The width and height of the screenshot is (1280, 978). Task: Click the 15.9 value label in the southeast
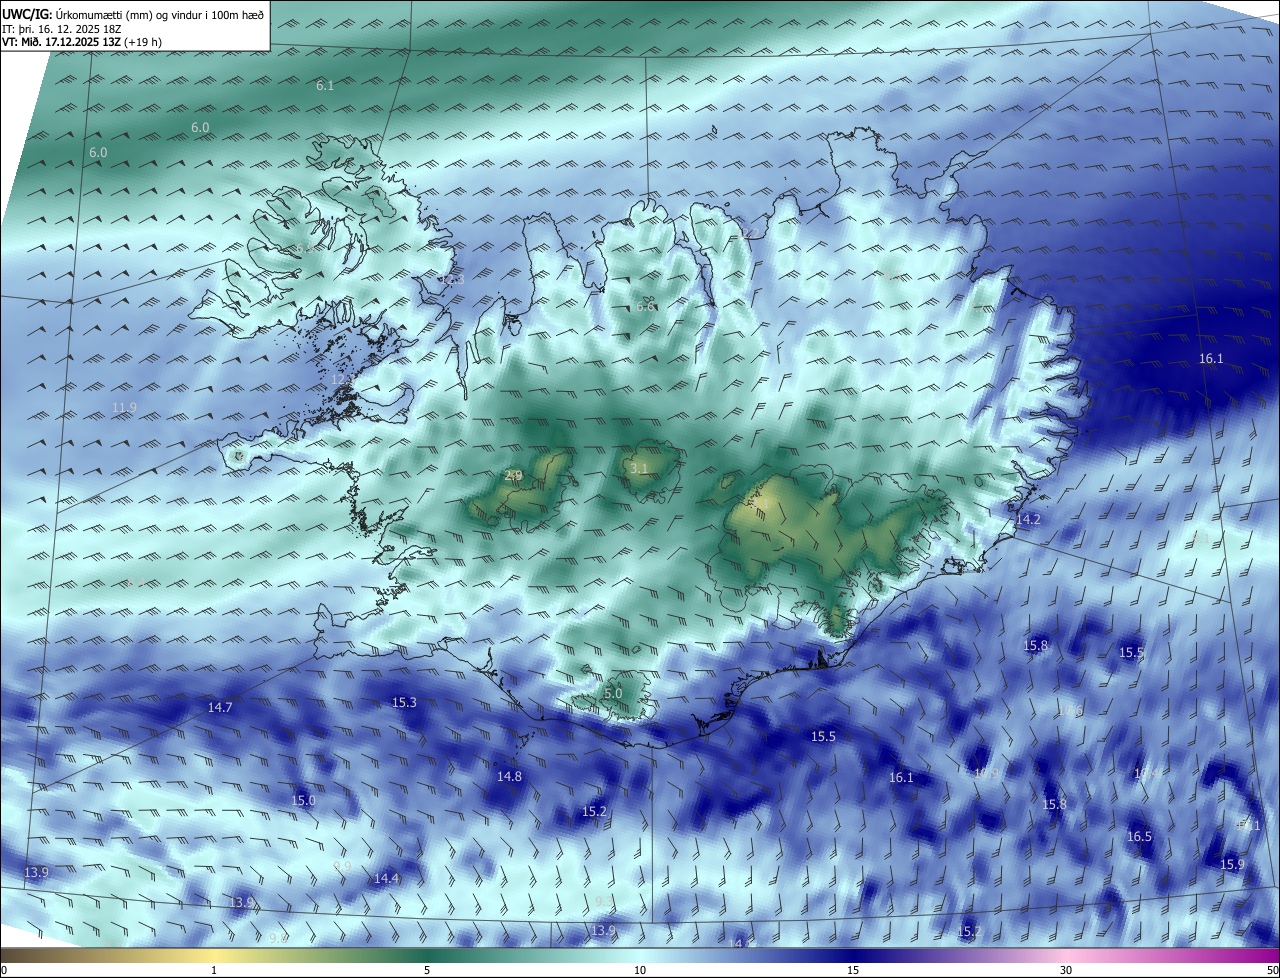coord(1232,864)
